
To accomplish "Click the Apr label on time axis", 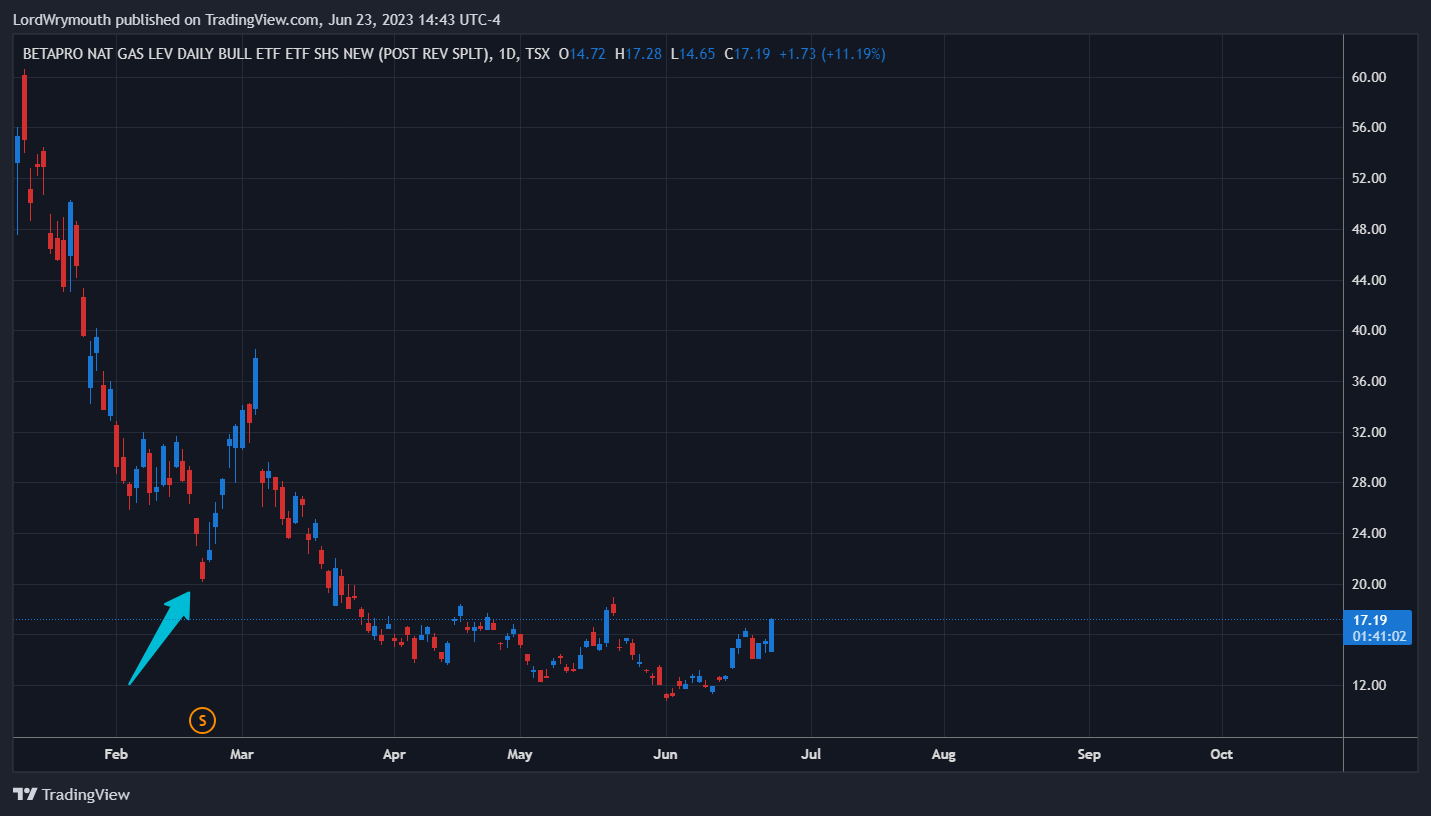I will point(394,754).
